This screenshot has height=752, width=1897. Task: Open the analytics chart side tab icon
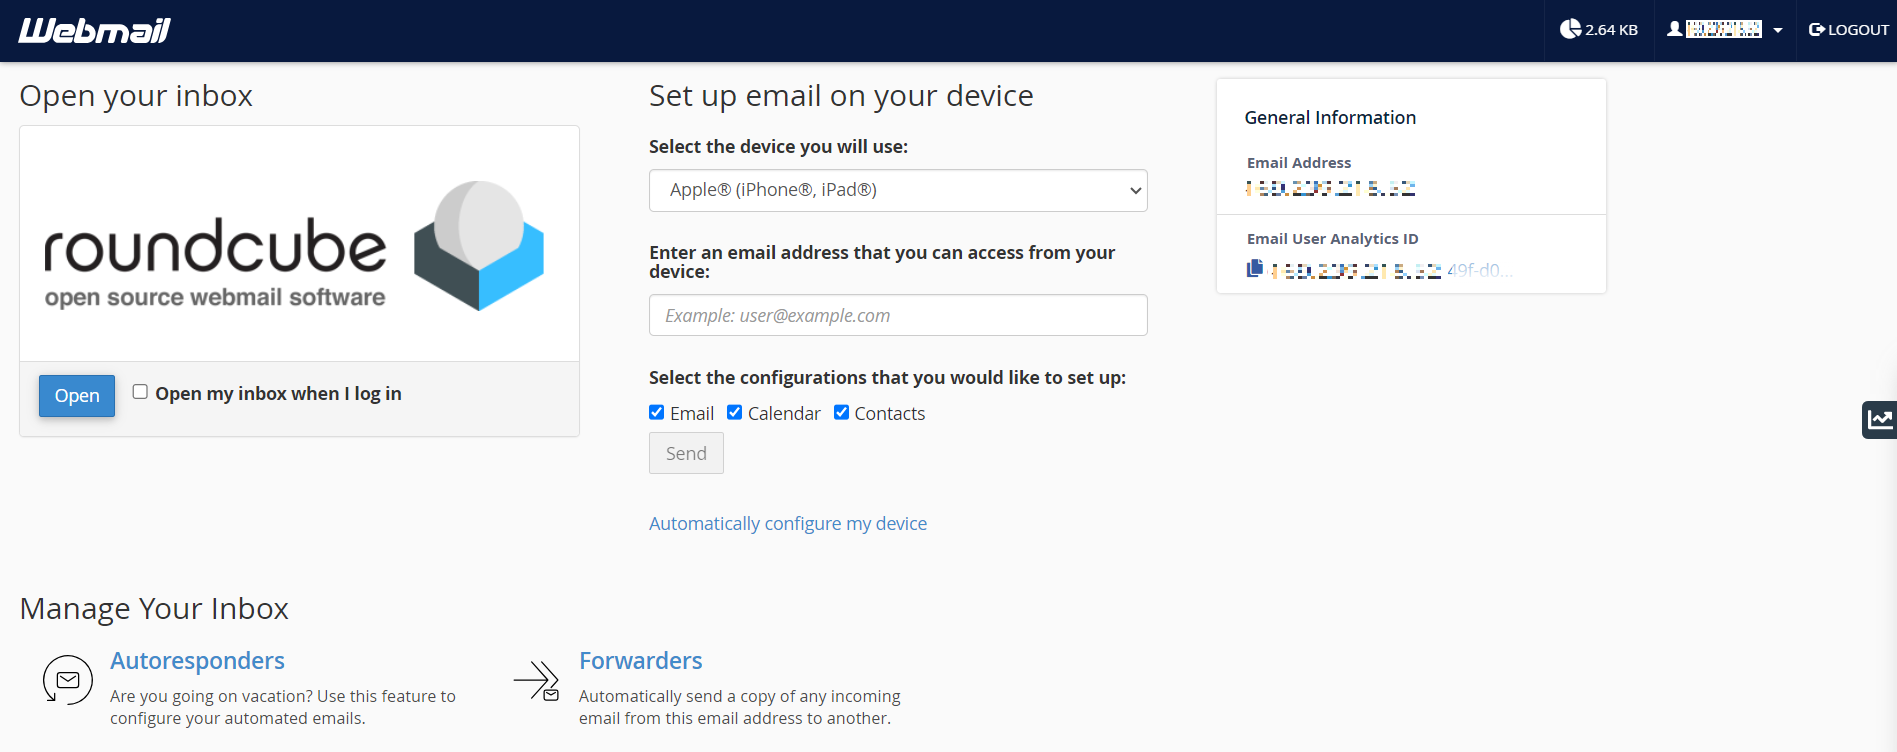click(1880, 419)
